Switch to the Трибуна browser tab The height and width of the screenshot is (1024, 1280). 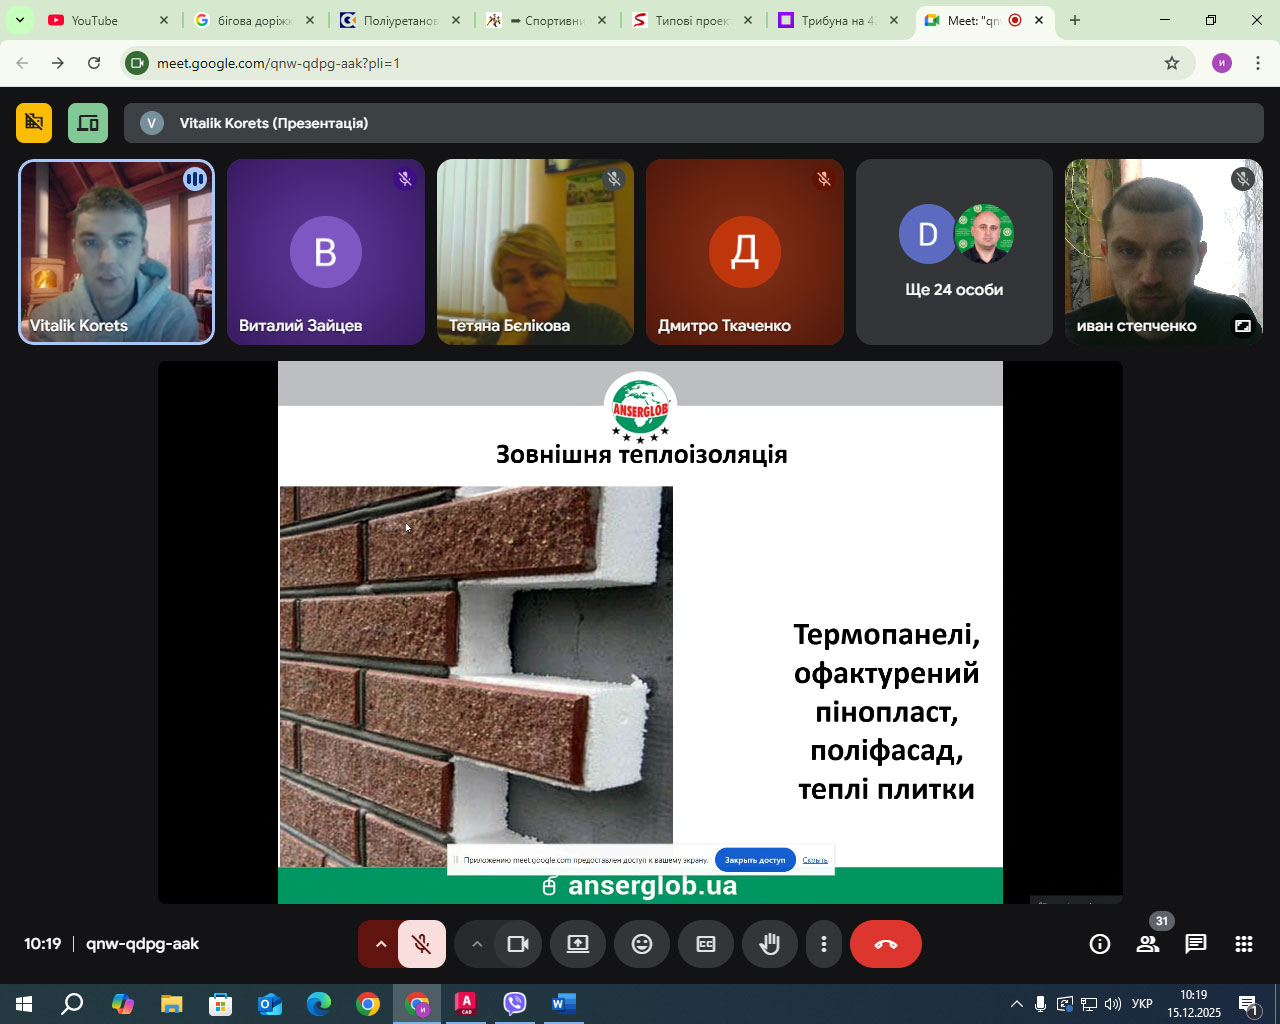click(x=837, y=20)
